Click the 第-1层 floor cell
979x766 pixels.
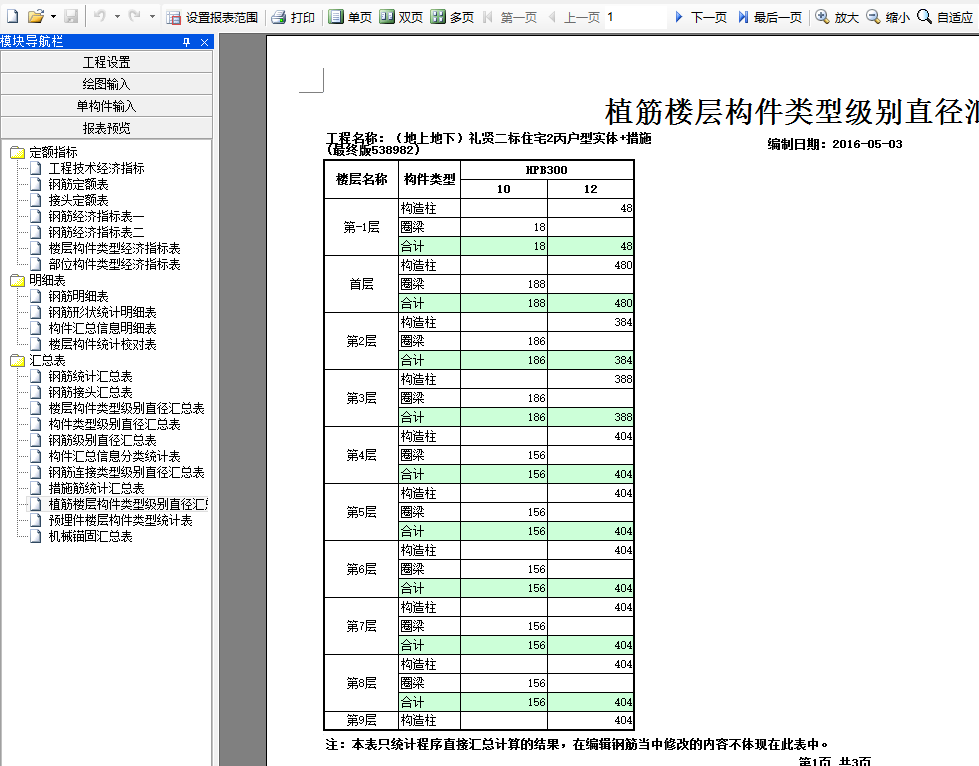click(x=362, y=227)
